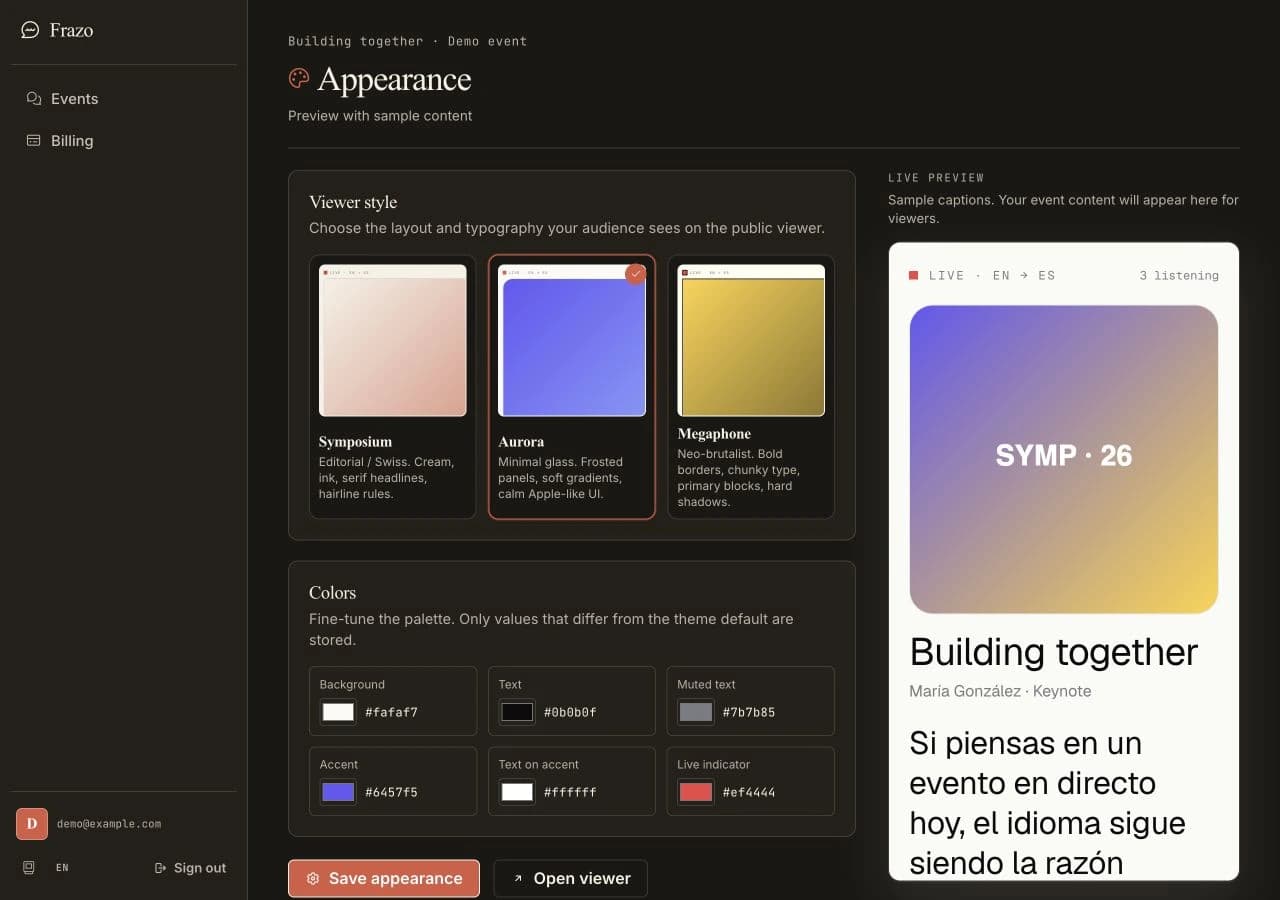The height and width of the screenshot is (900, 1280).
Task: Open the Text on accent color swatch
Action: (x=517, y=792)
